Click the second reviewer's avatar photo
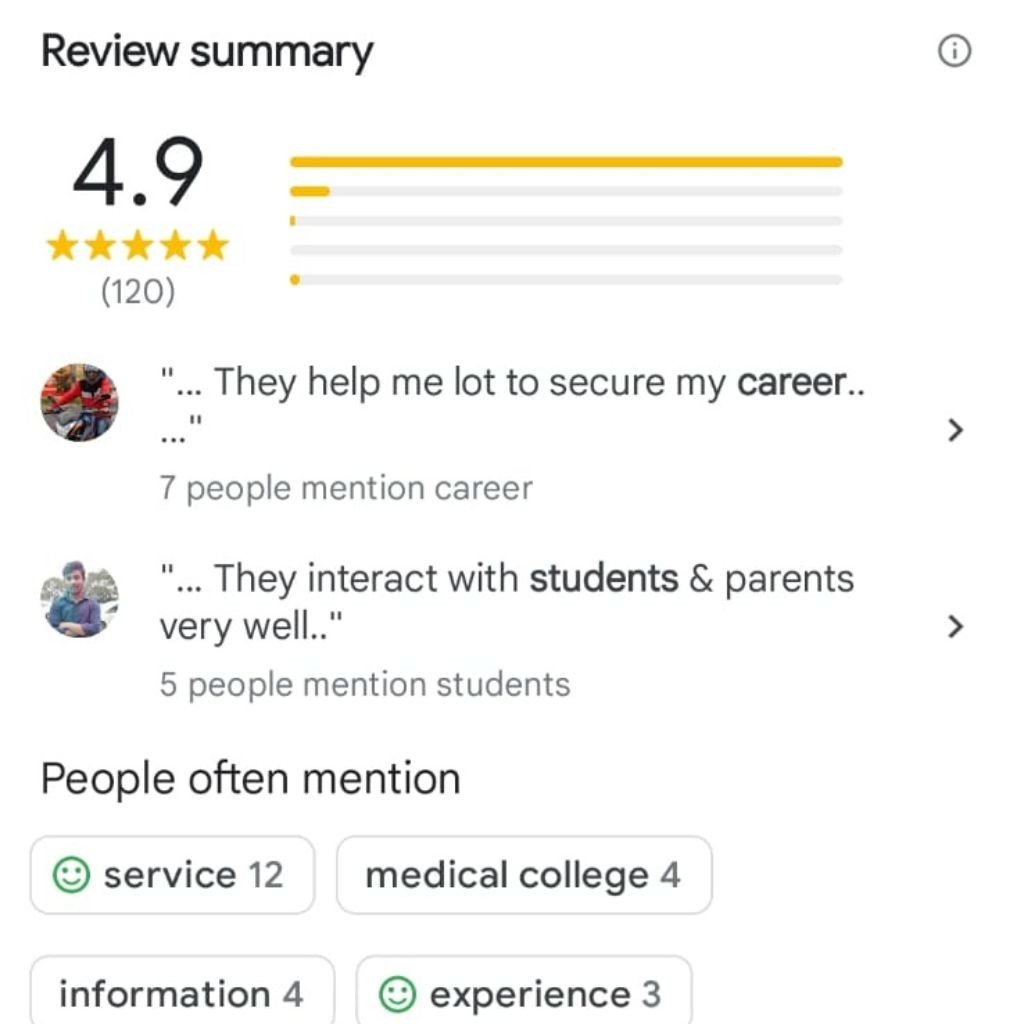The width and height of the screenshot is (1024, 1024). click(x=78, y=600)
